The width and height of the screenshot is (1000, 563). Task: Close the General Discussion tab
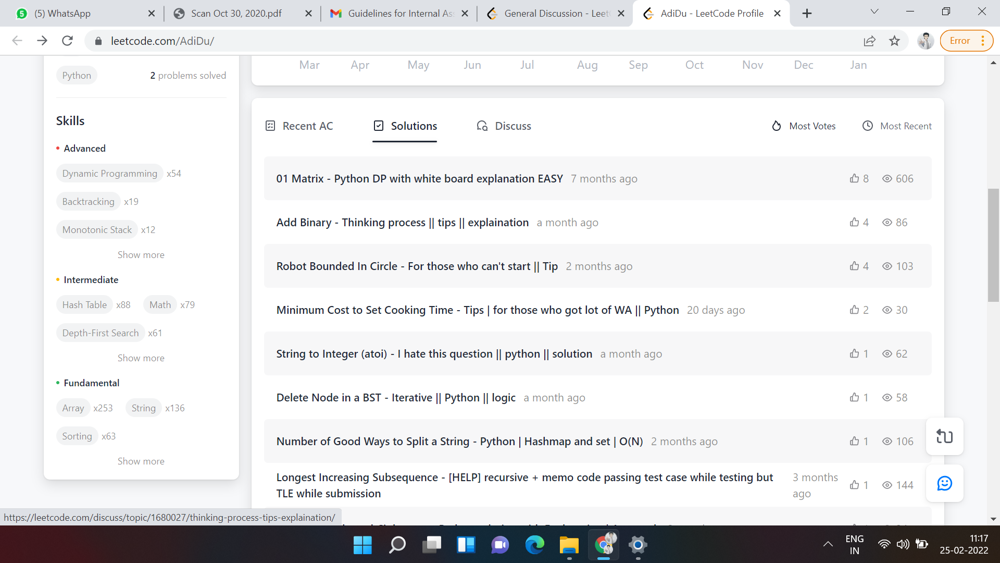[621, 13]
